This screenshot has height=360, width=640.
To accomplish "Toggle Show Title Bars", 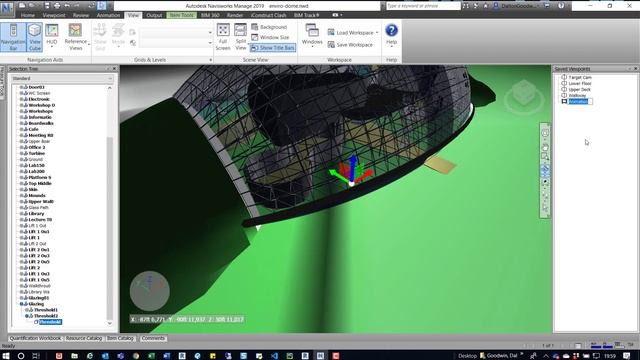I will coord(273,48).
